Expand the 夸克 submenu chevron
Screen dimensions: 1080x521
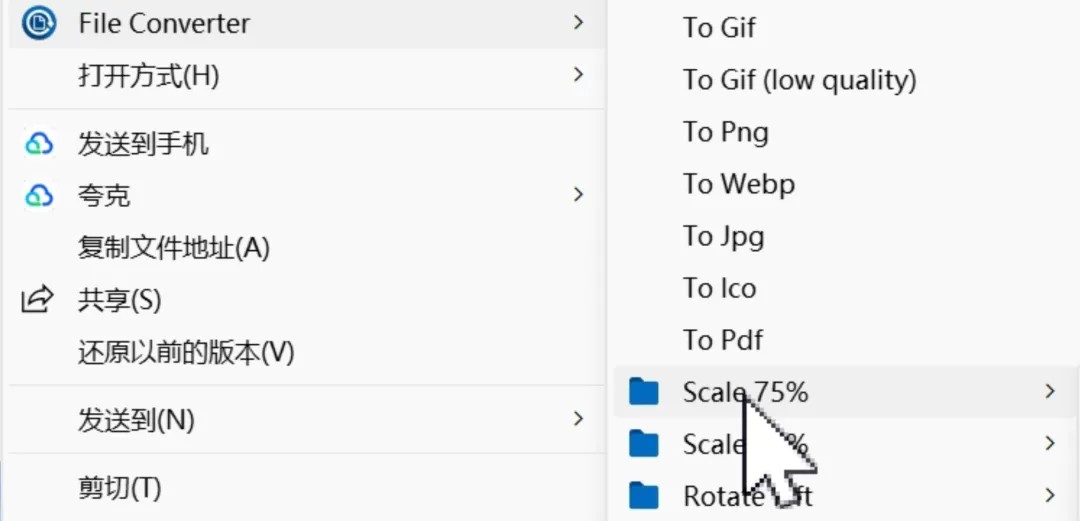tap(579, 195)
